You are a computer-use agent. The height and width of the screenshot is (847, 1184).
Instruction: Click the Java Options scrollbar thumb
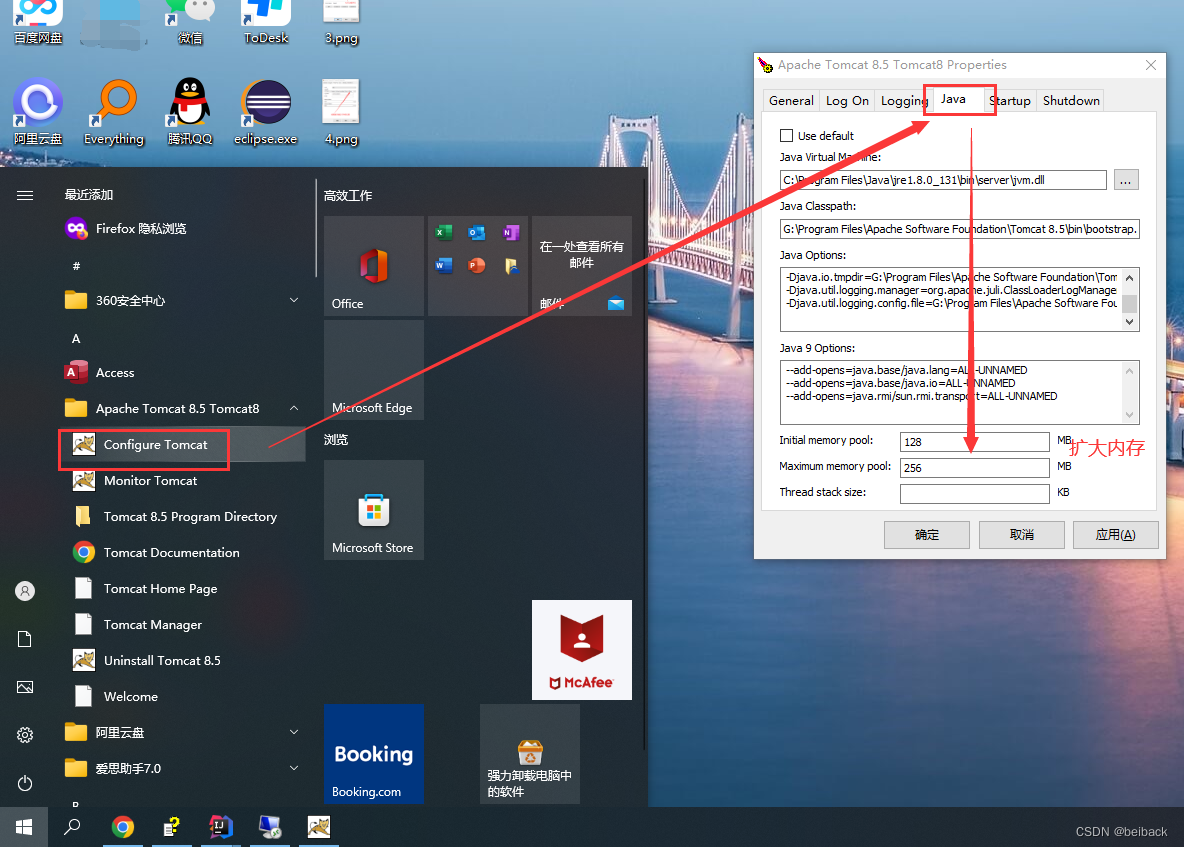[x=1130, y=303]
